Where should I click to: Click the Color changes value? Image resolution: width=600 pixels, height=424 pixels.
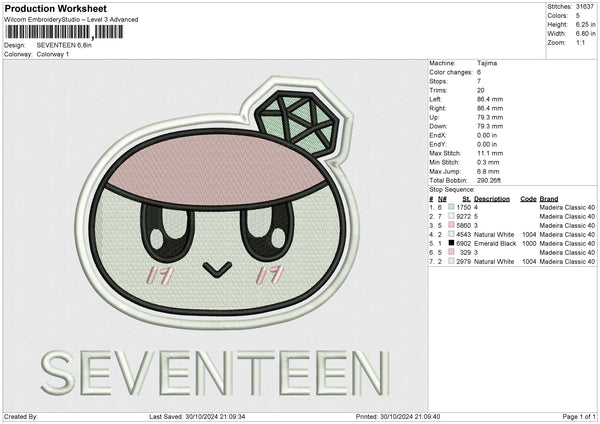[479, 72]
